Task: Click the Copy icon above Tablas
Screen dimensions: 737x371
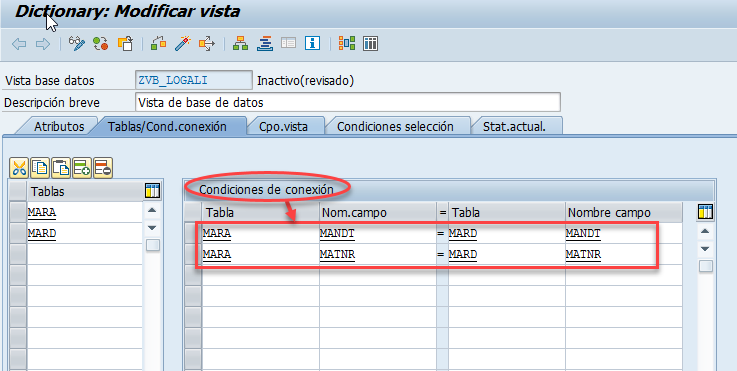Action: click(40, 168)
